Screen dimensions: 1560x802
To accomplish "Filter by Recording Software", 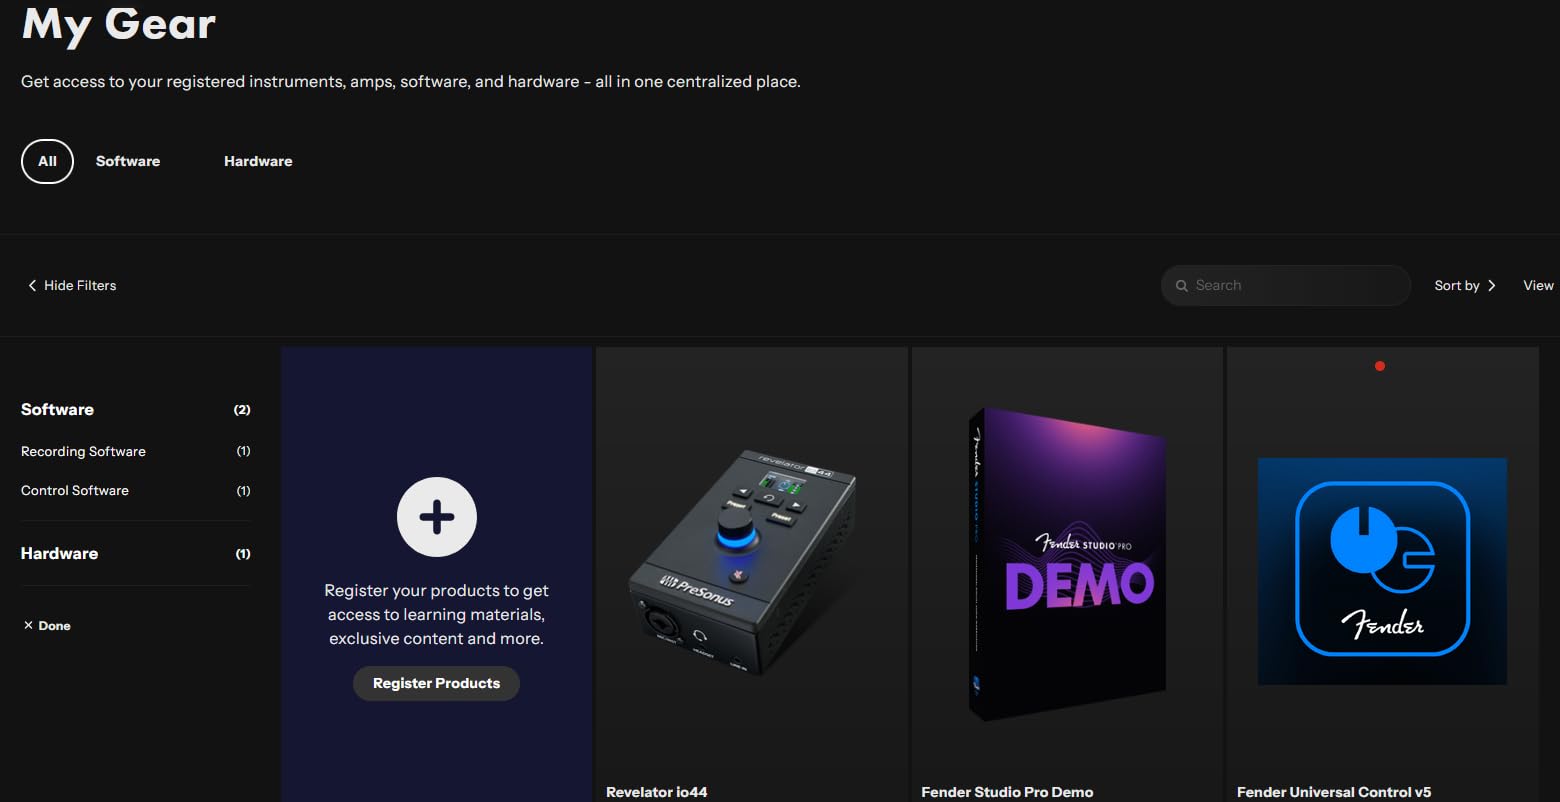I will click(x=83, y=452).
